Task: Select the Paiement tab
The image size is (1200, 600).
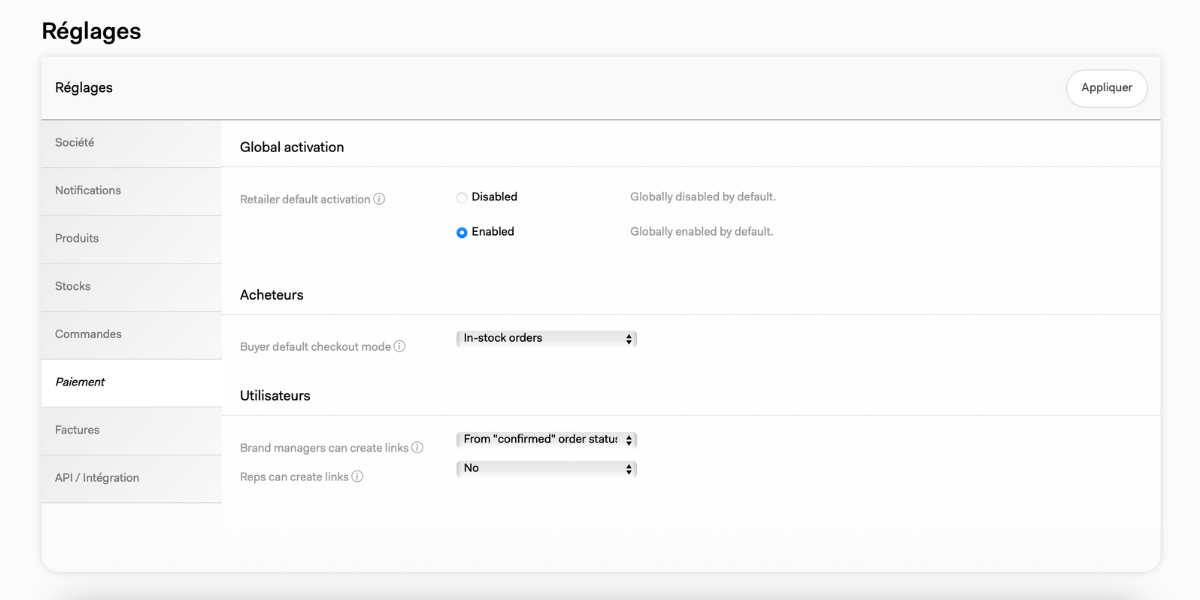Action: (131, 383)
